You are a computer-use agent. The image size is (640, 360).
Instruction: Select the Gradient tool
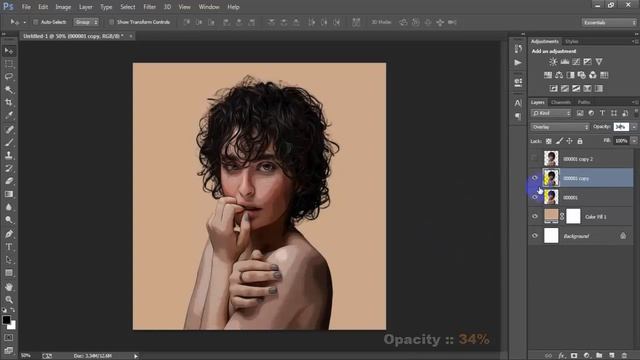[9, 194]
